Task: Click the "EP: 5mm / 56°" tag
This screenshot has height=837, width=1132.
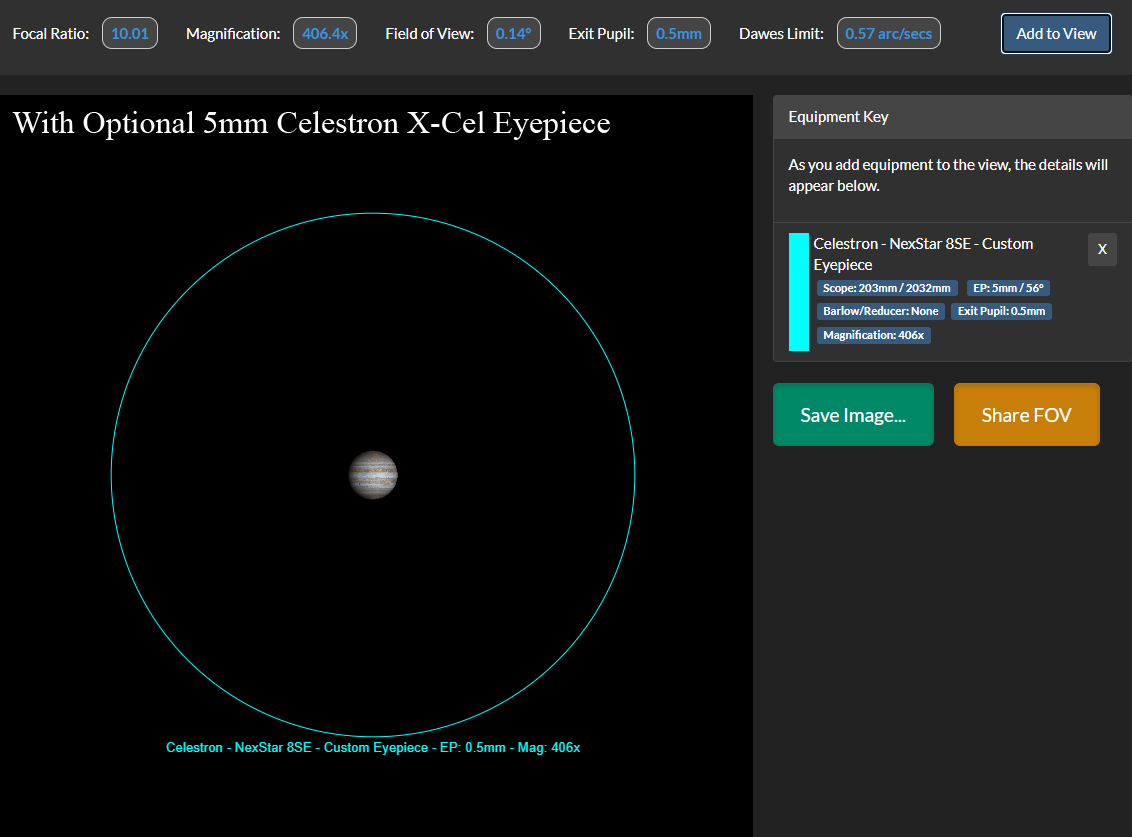Action: click(1008, 287)
